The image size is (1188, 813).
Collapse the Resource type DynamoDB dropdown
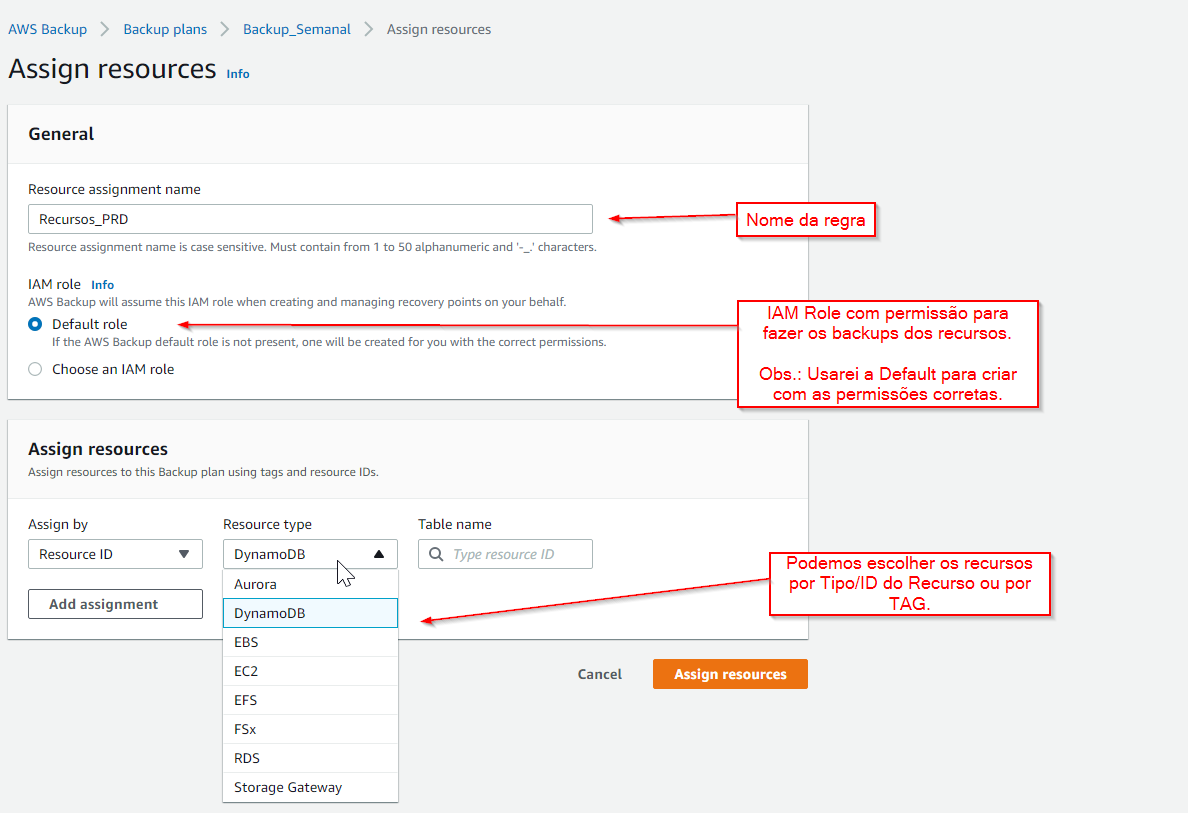coord(311,554)
